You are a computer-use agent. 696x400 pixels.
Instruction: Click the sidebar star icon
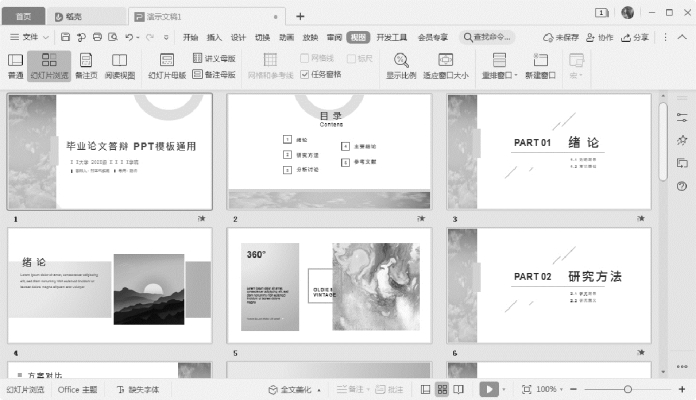click(x=682, y=140)
